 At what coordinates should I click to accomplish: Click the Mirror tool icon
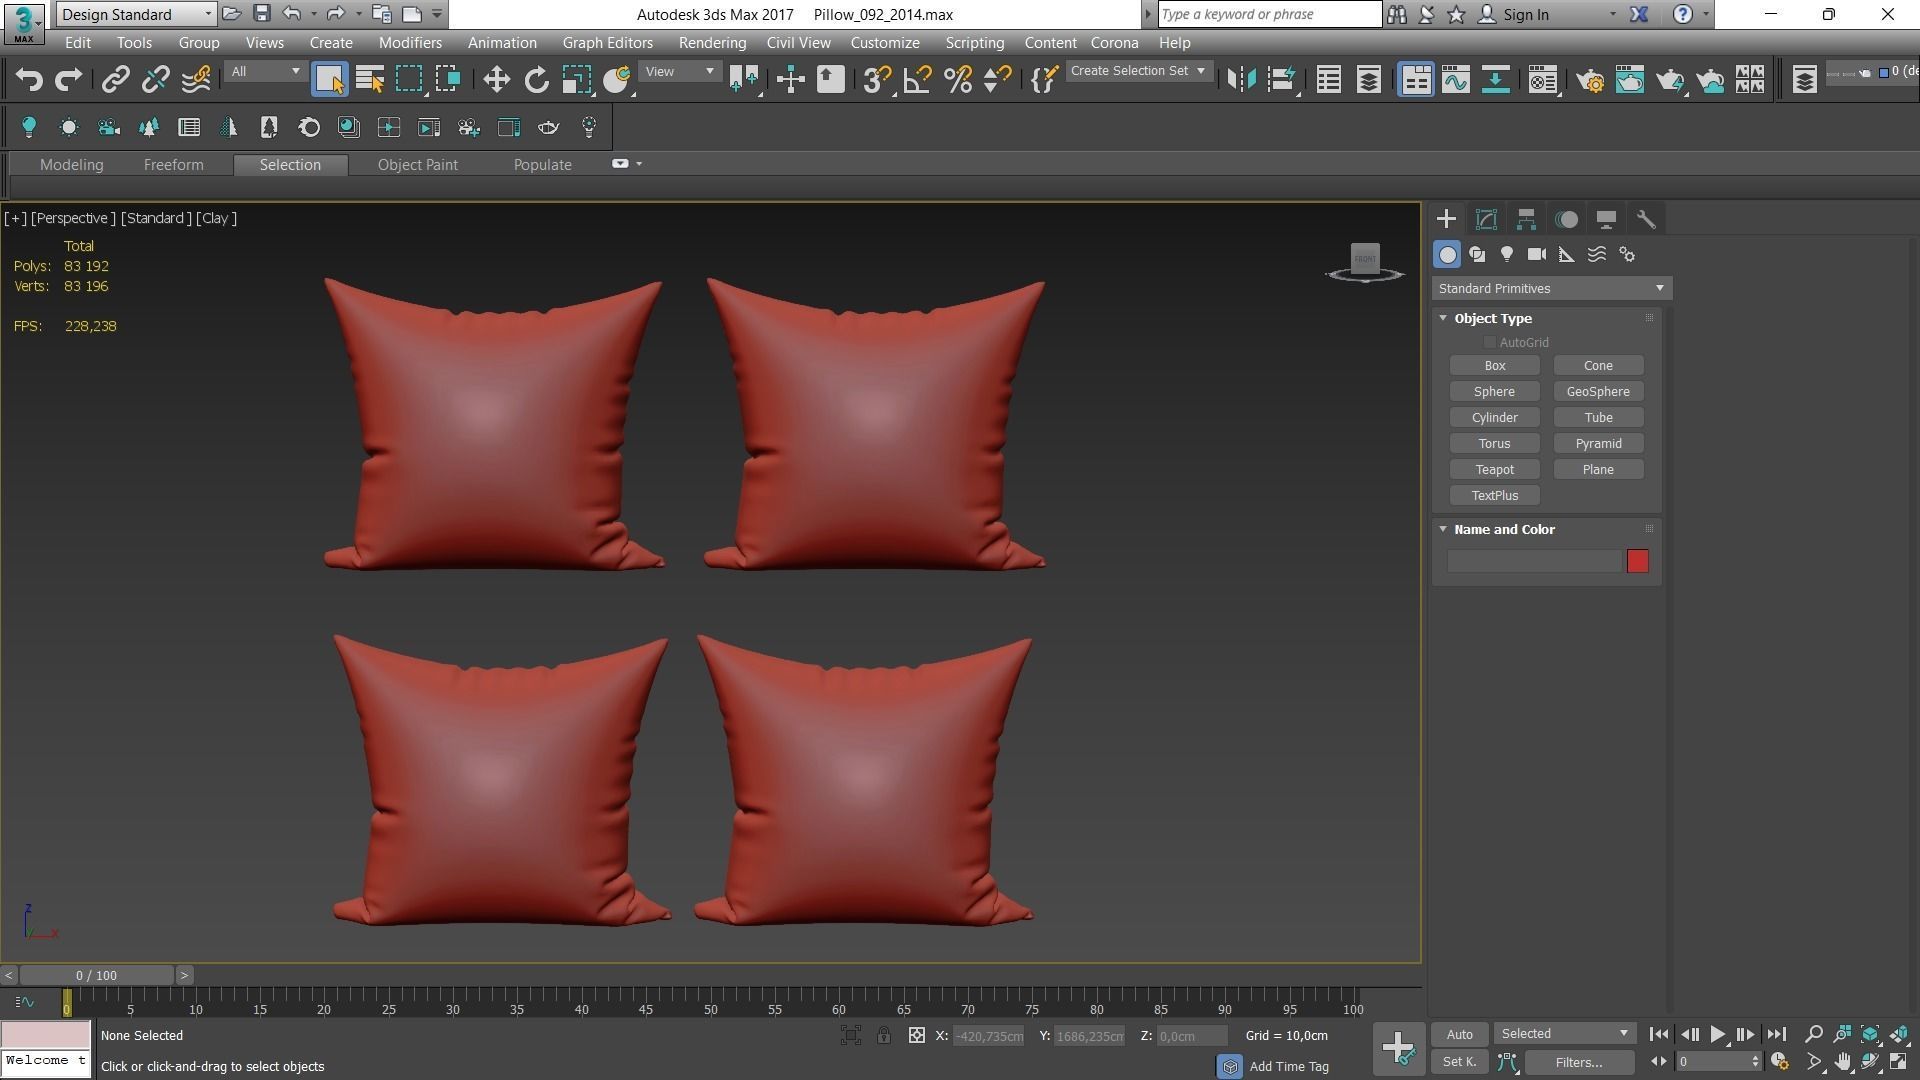(x=1242, y=80)
